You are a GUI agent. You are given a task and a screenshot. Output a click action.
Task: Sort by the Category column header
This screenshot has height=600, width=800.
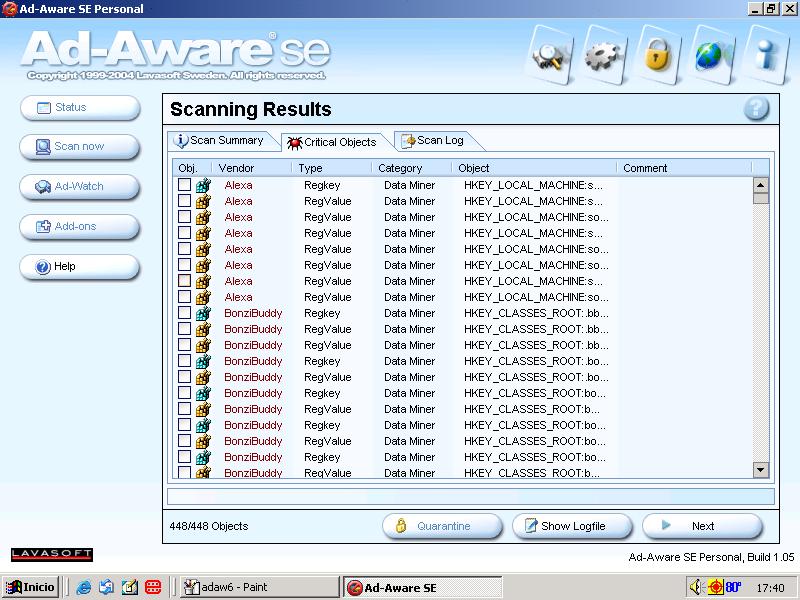tap(412, 168)
